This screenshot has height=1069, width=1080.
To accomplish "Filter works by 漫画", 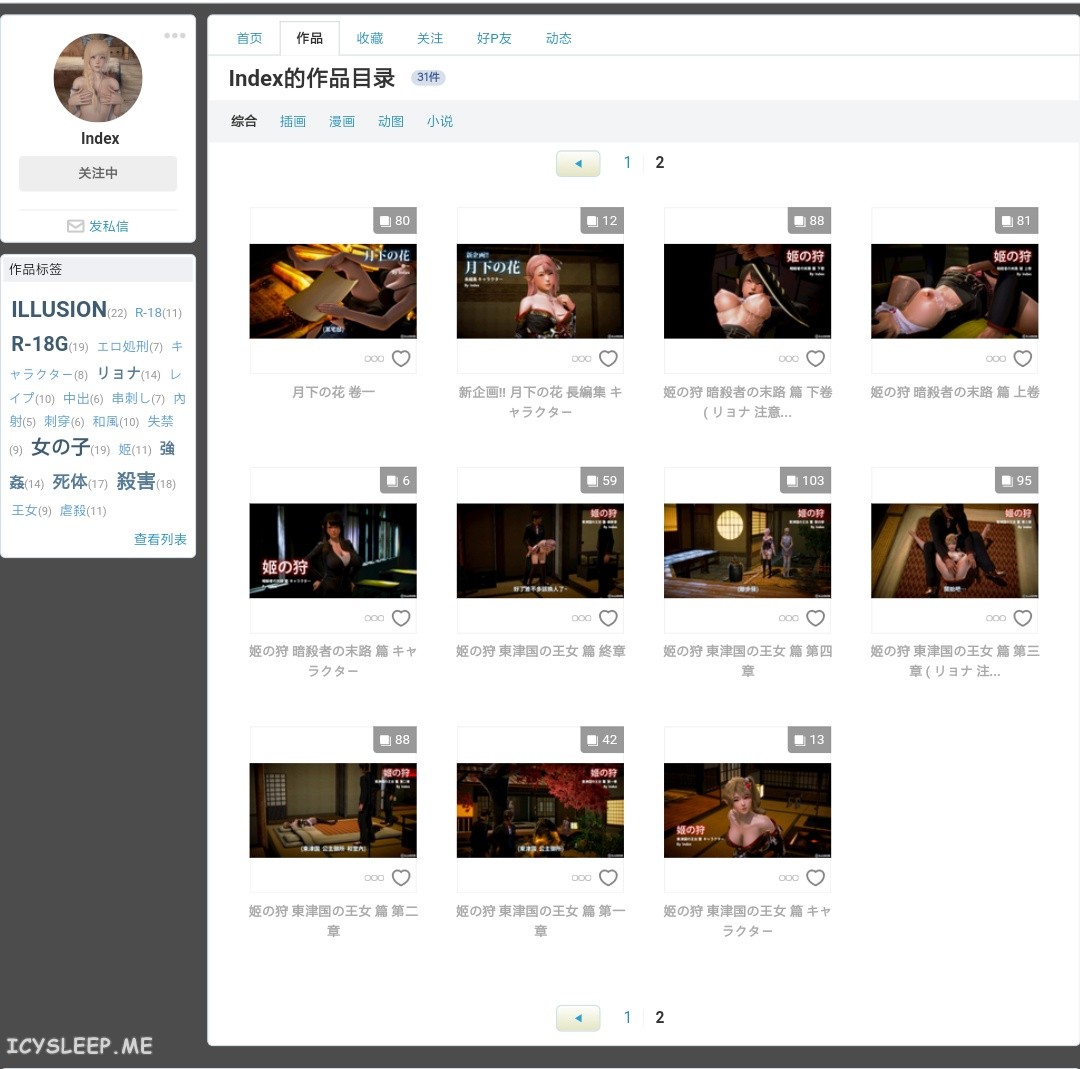I will tap(342, 121).
